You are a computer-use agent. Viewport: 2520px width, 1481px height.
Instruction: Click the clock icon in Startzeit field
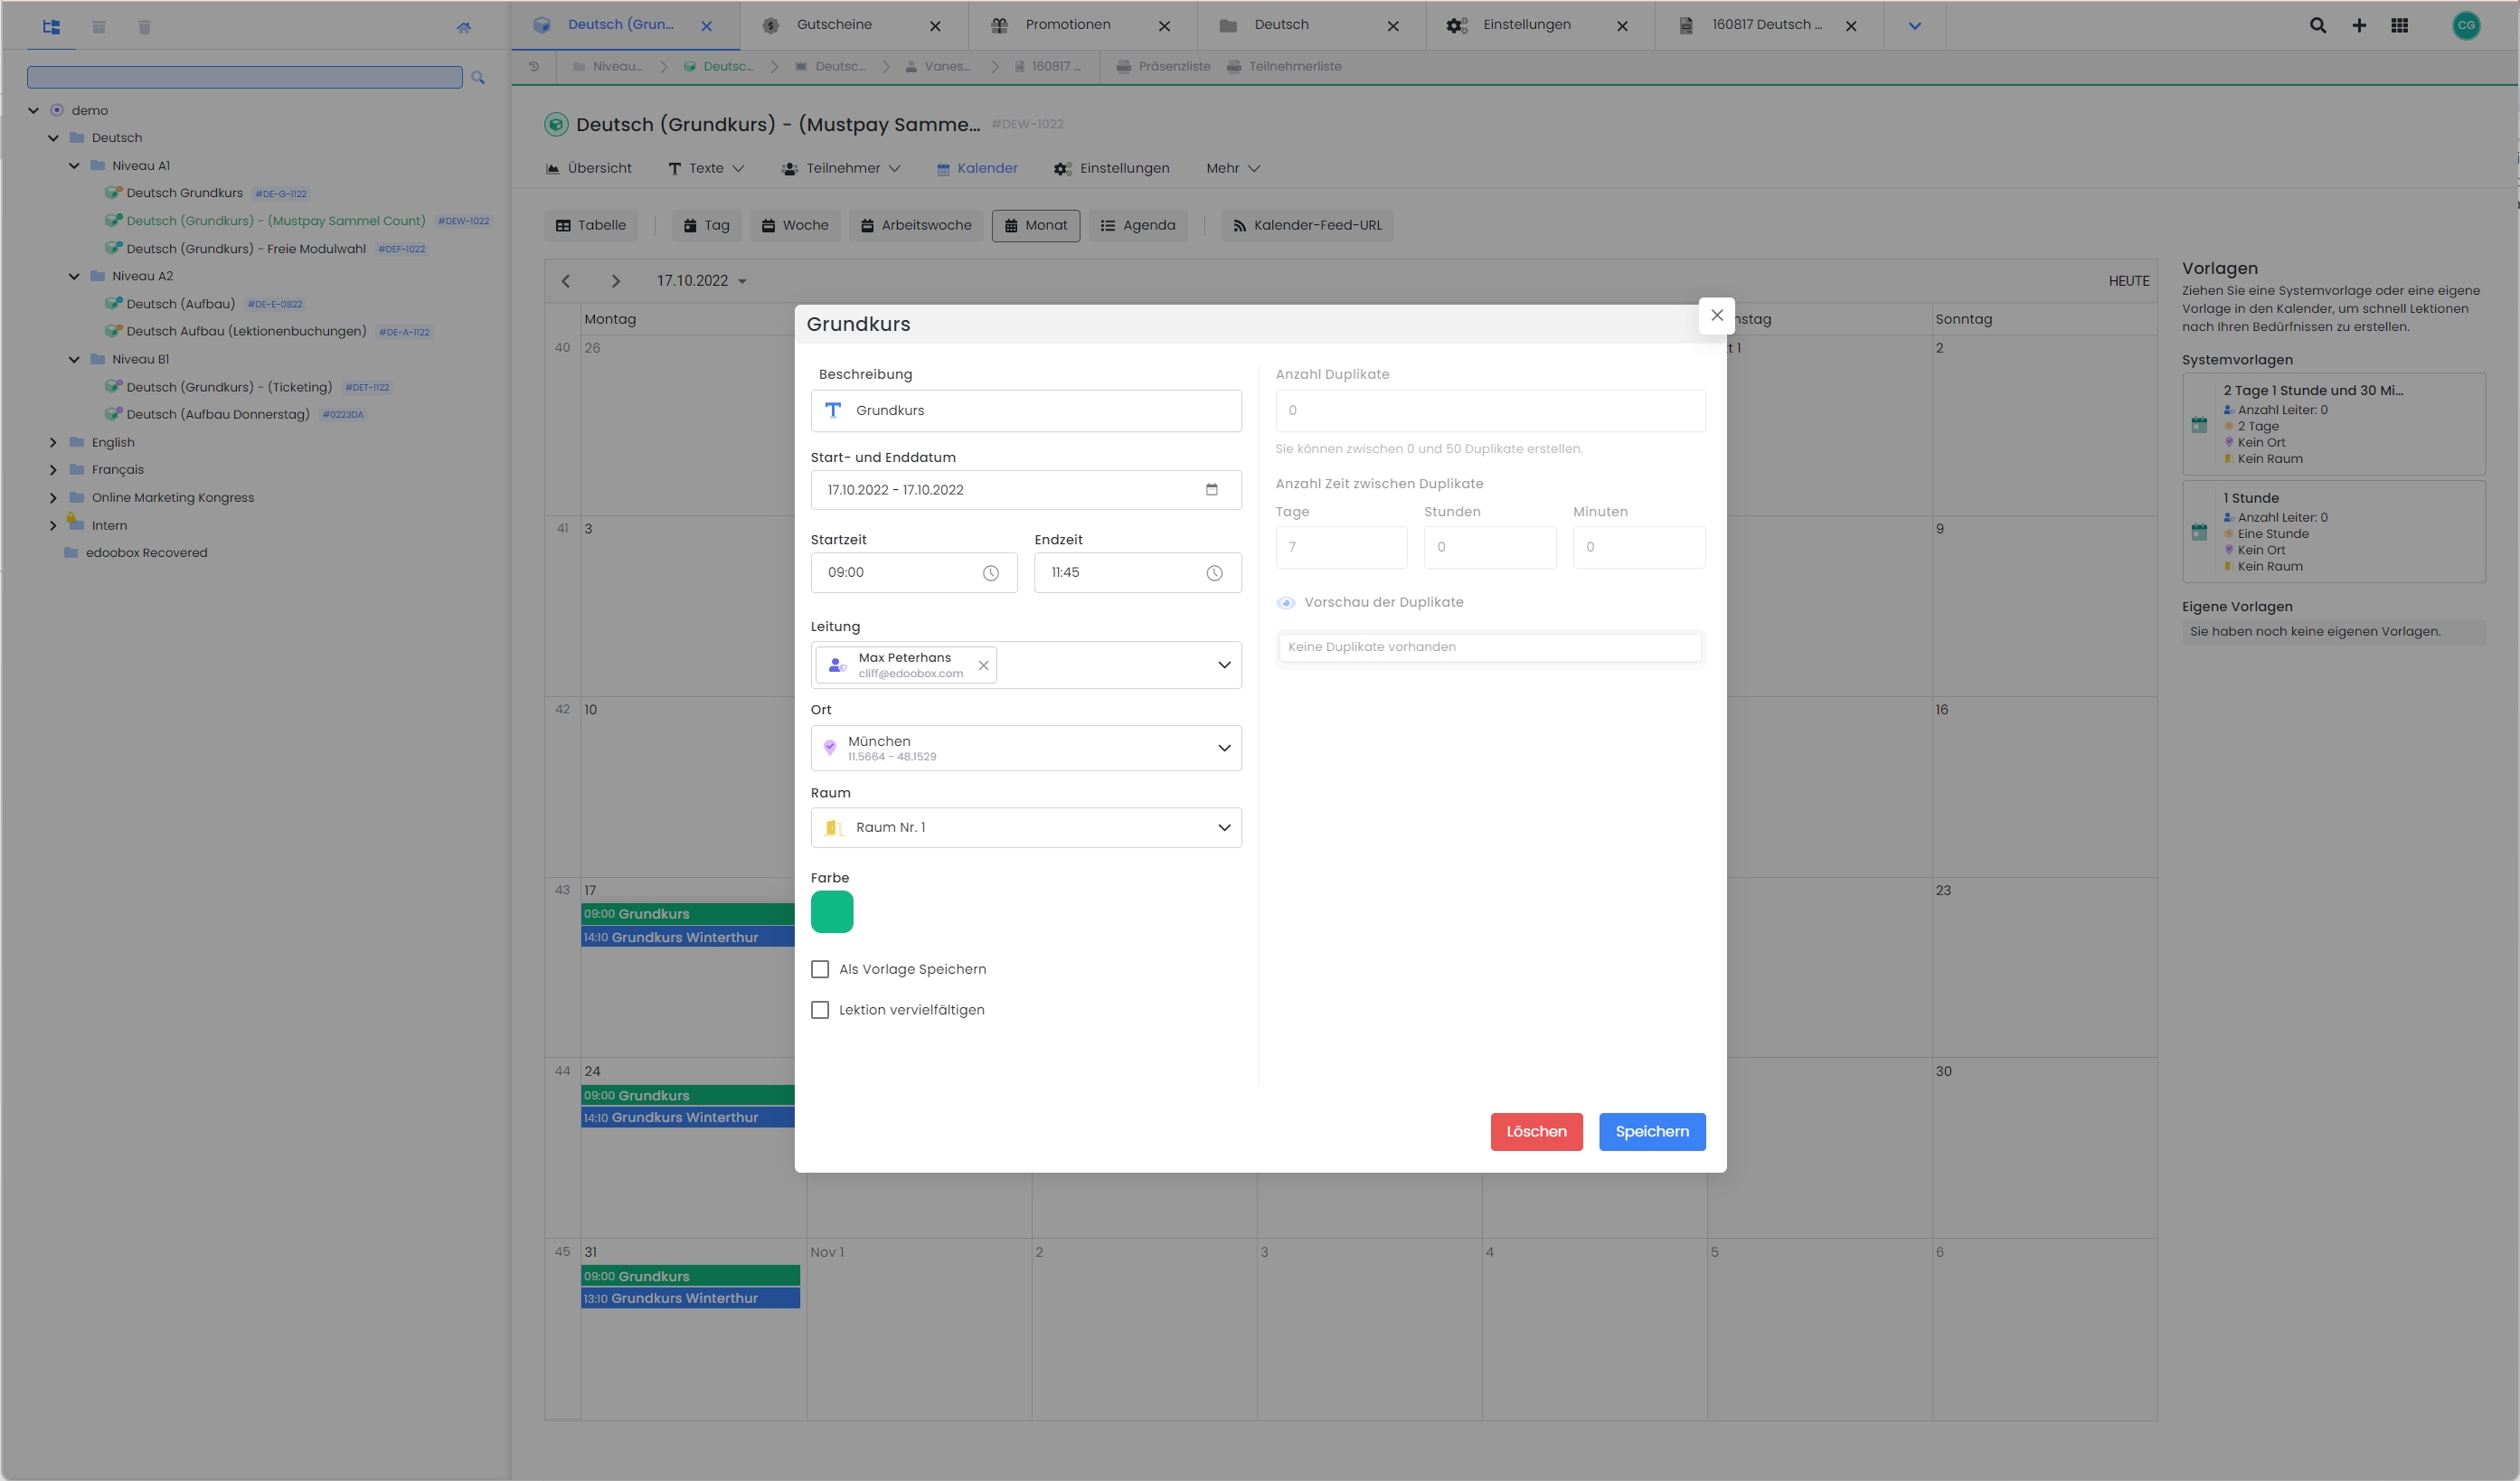(990, 573)
